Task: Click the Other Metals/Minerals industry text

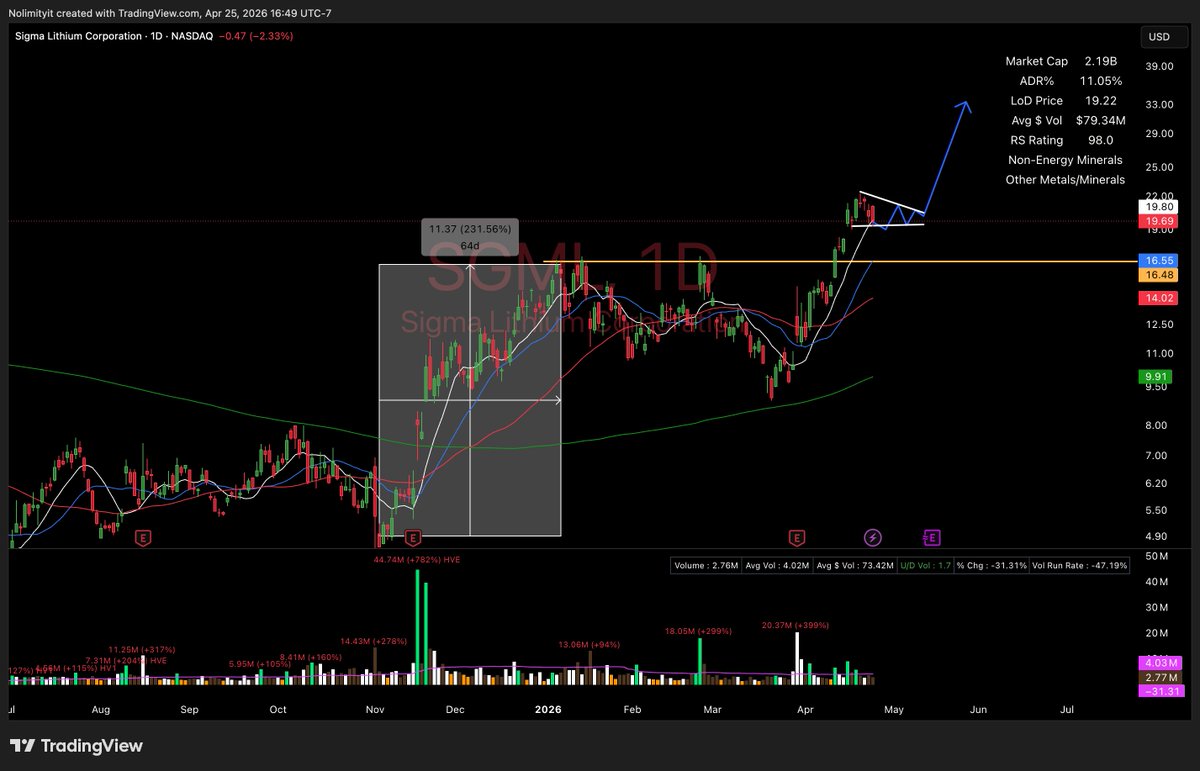Action: 1065,180
